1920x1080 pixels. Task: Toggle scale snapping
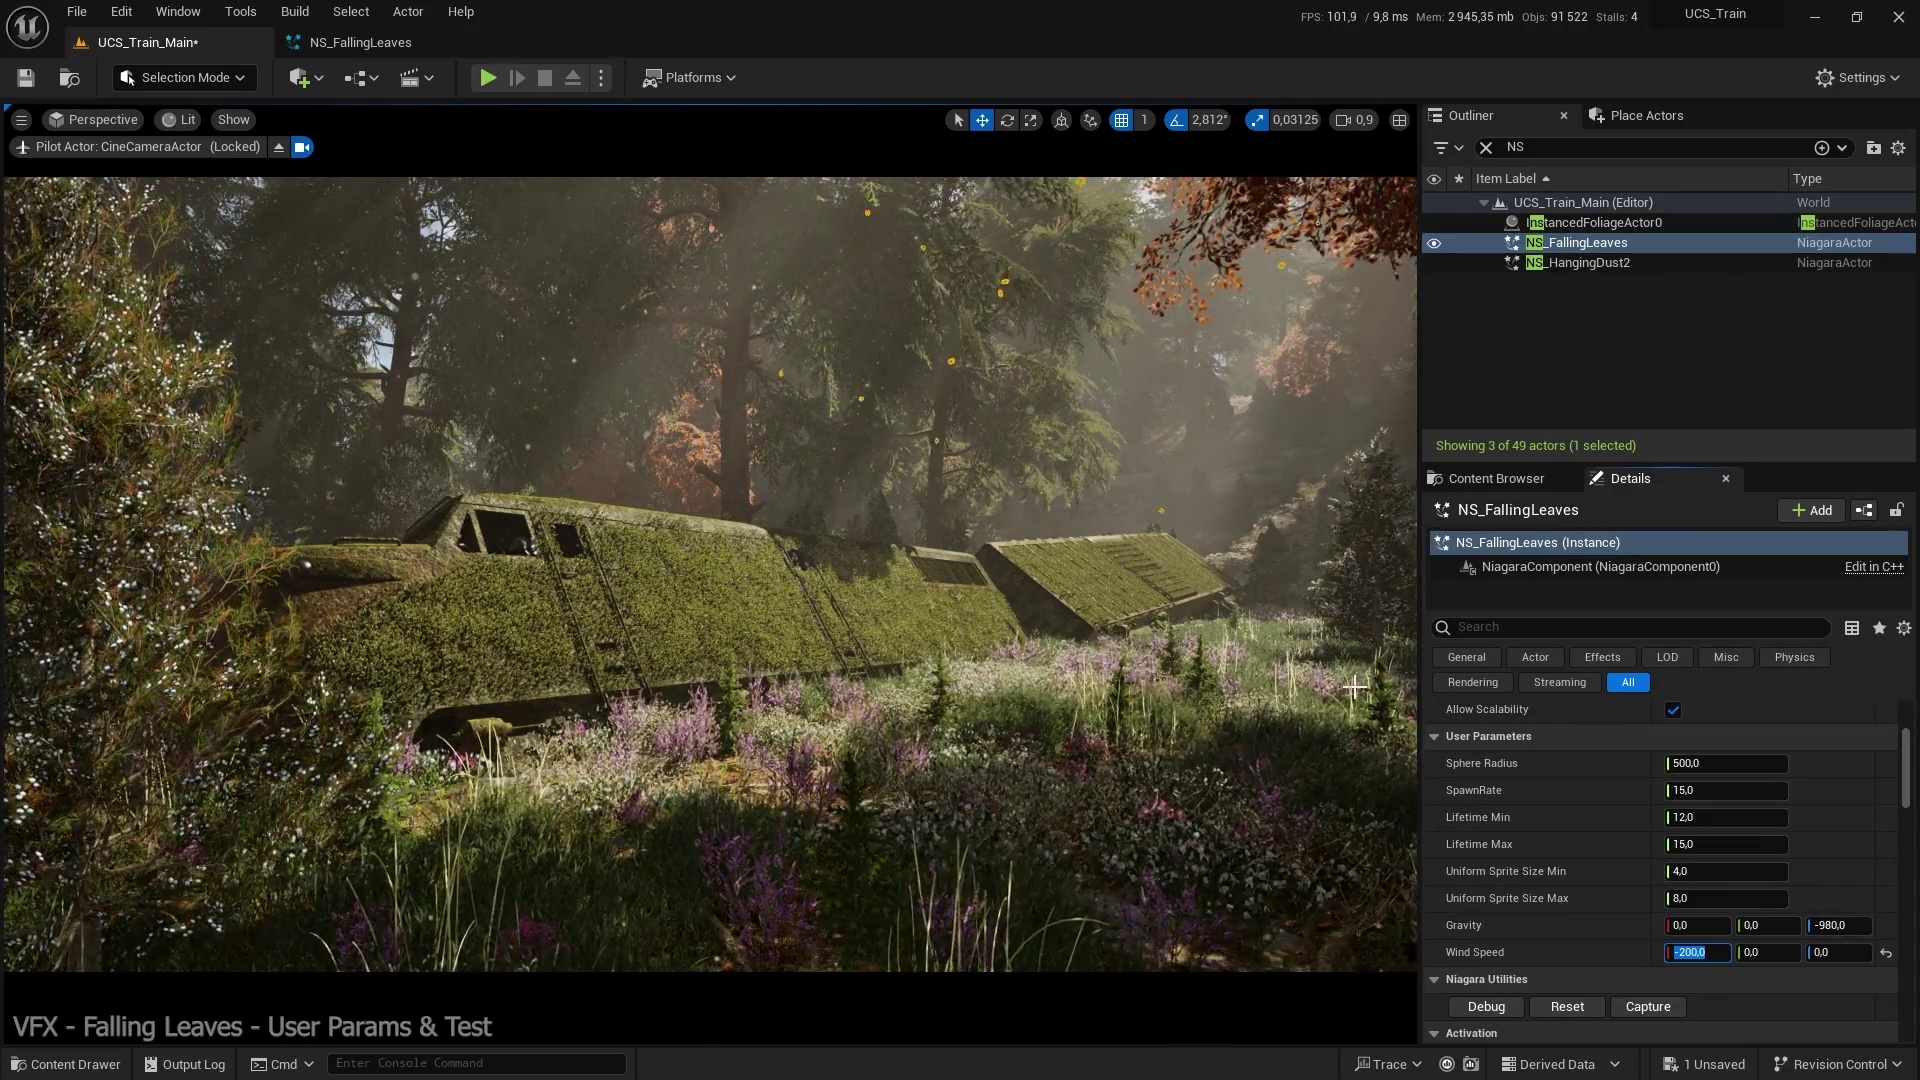(1256, 120)
